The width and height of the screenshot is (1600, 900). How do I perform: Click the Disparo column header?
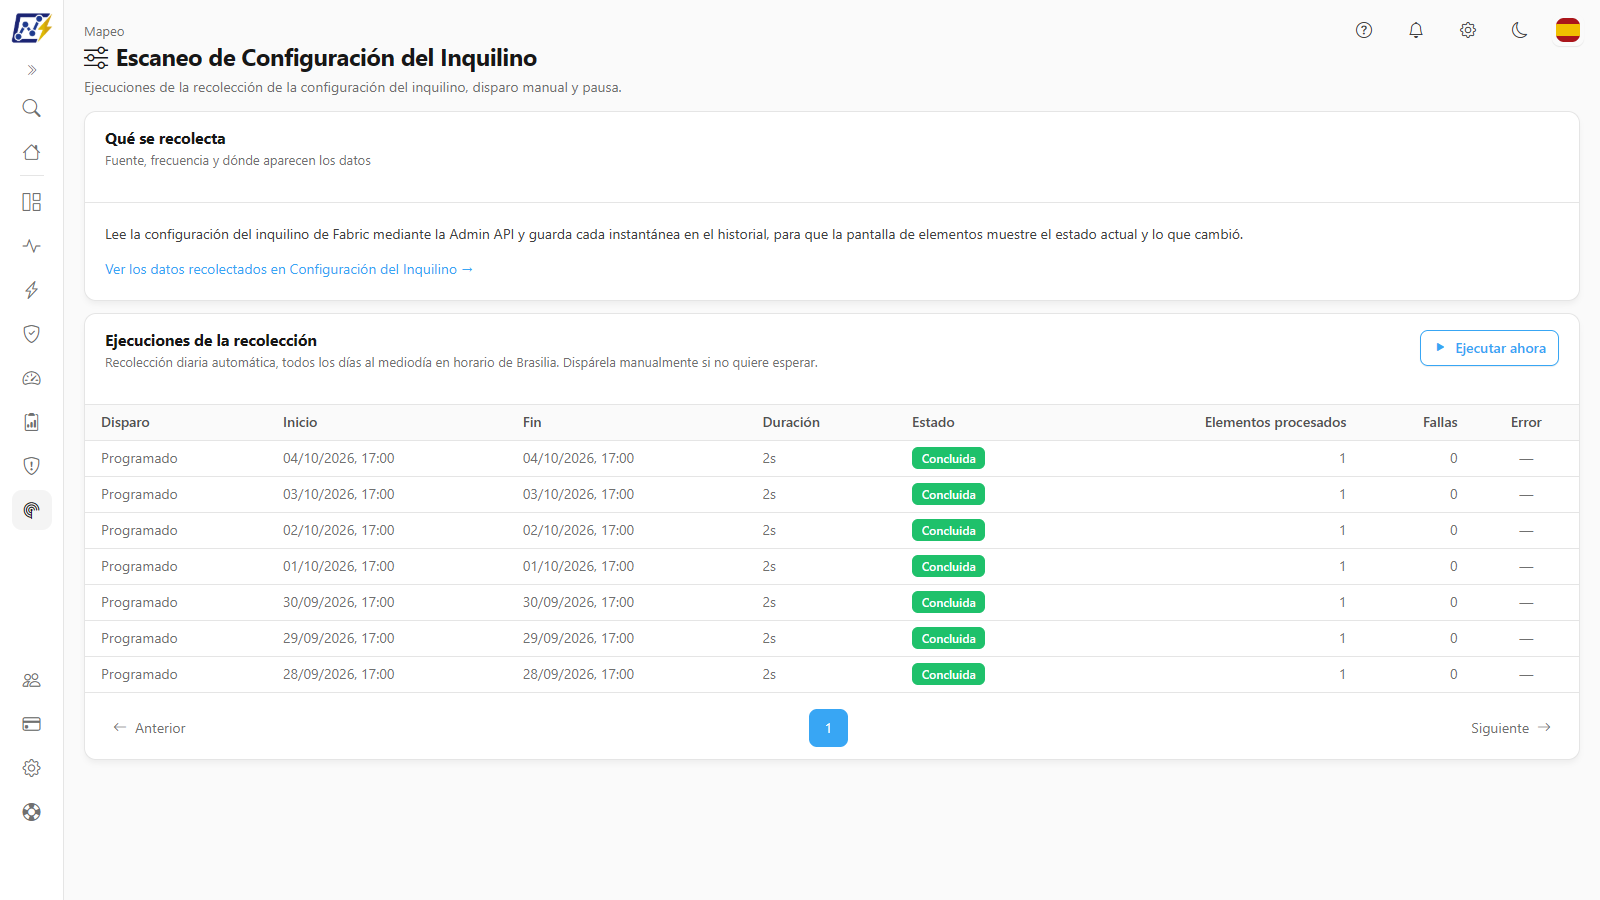coord(125,422)
